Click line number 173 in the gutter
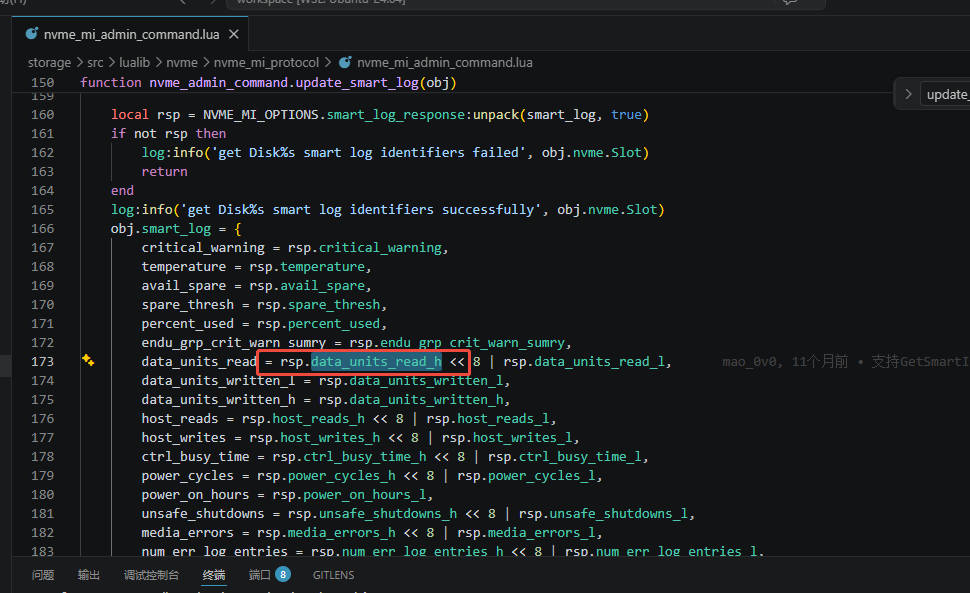 click(x=42, y=361)
